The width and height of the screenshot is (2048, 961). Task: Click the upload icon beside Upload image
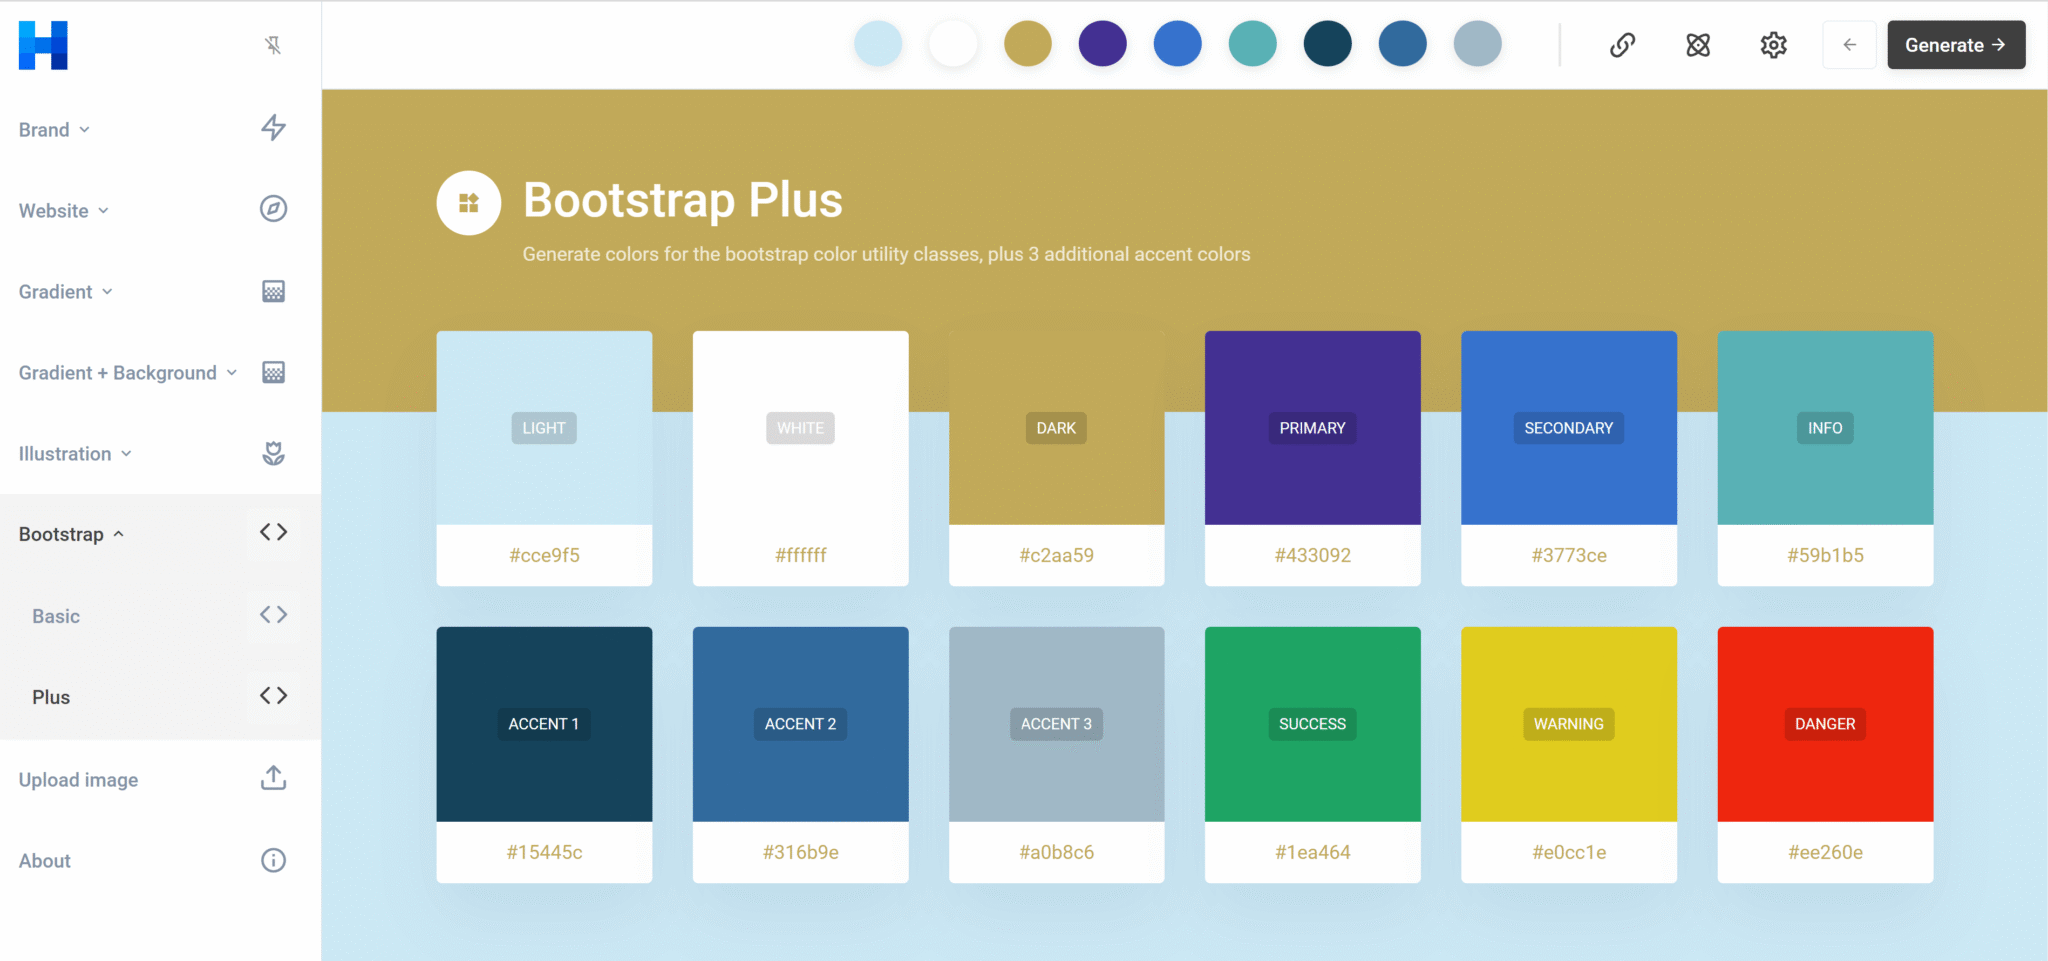point(273,778)
